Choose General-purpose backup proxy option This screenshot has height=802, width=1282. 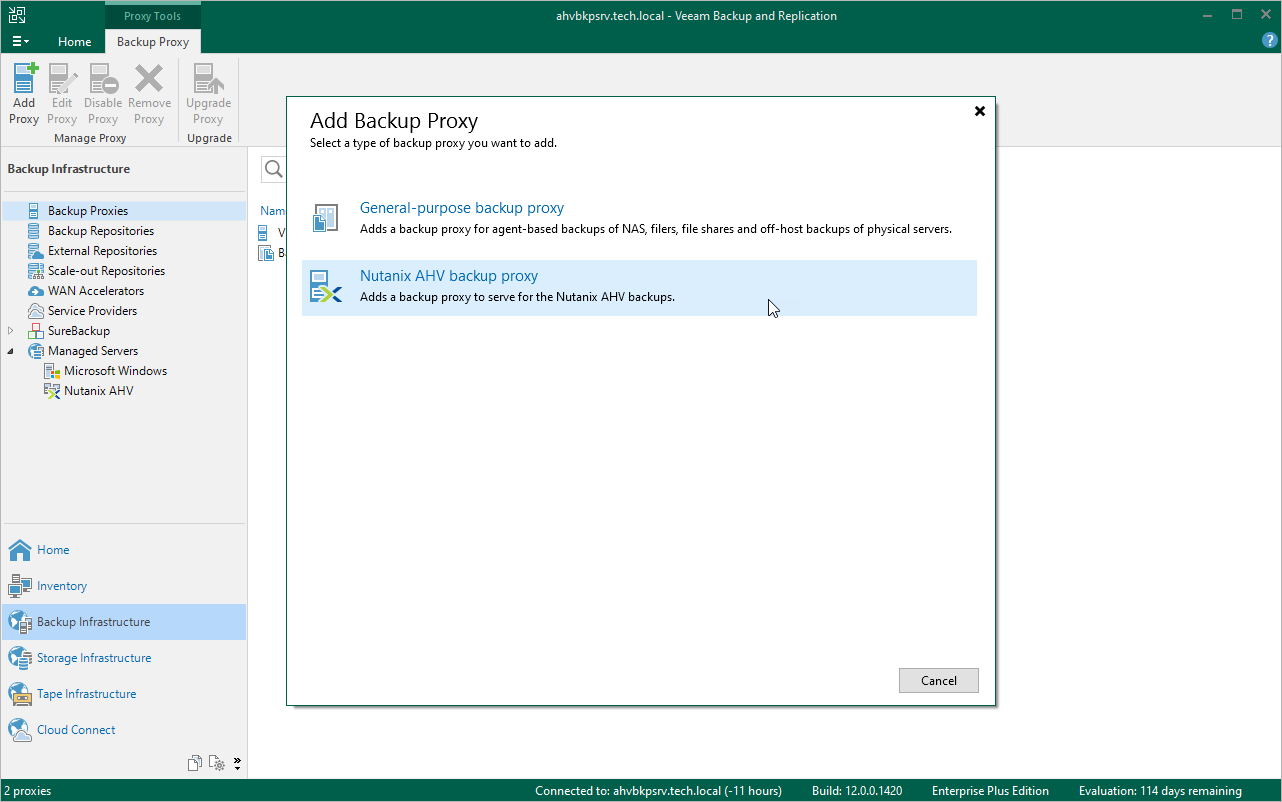point(639,218)
